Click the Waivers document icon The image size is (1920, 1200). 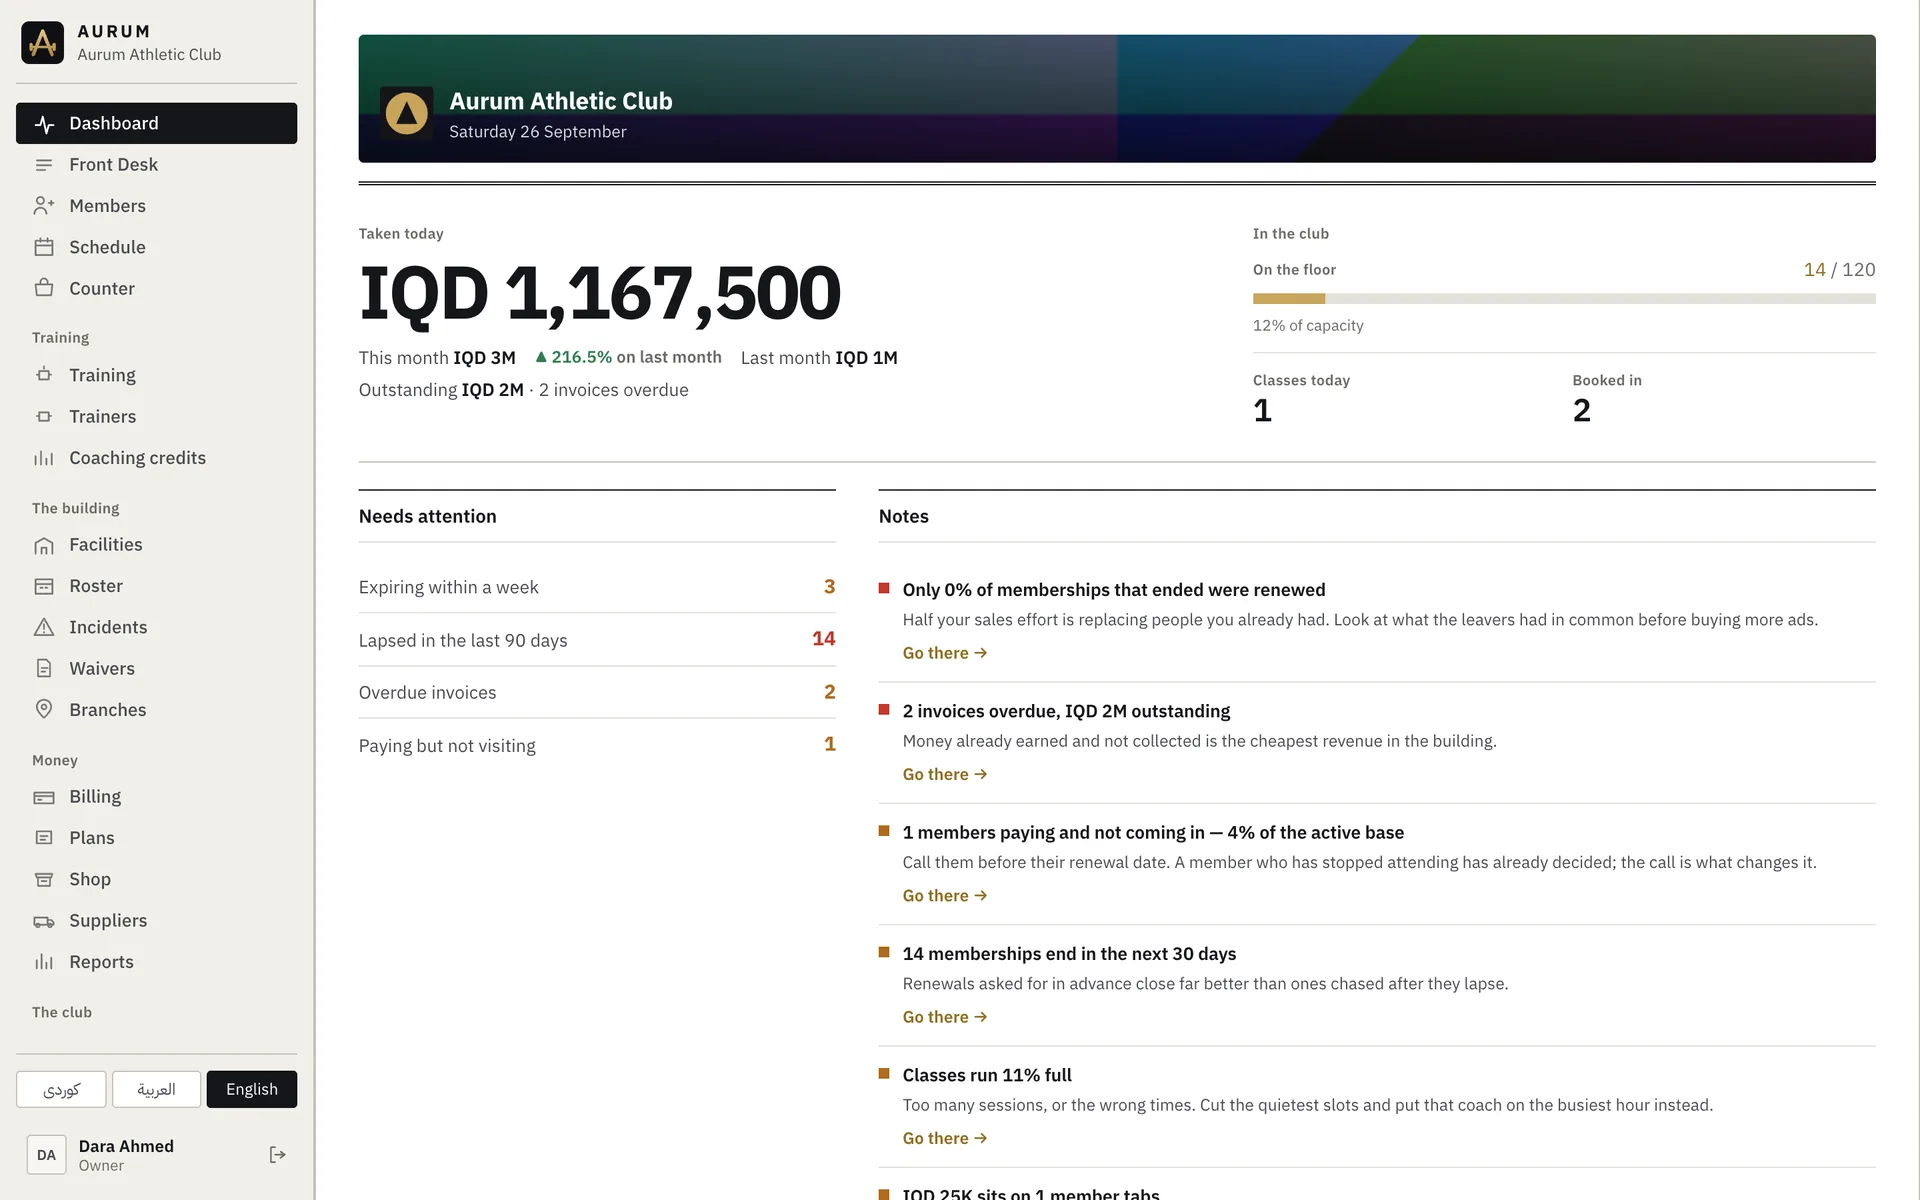(44, 668)
